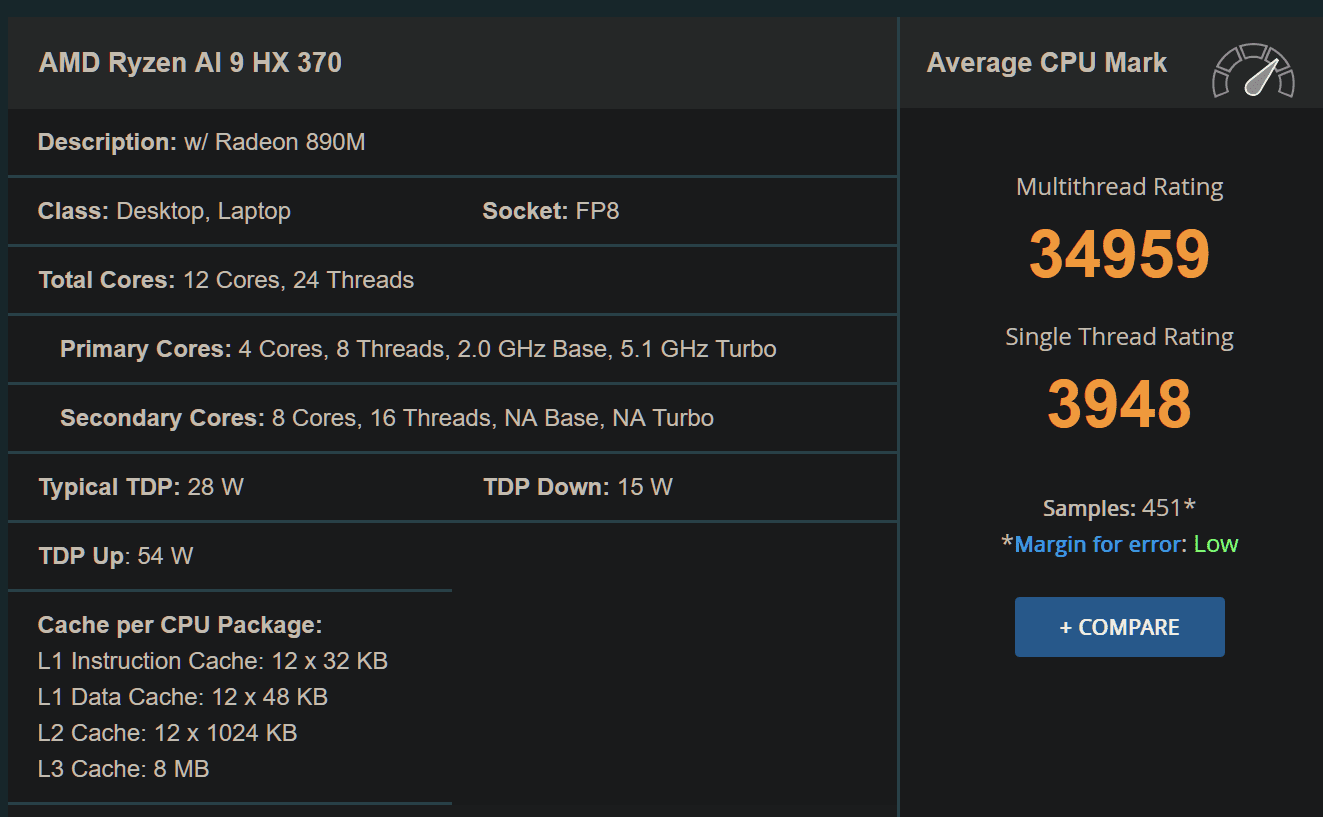Click the Primary Cores specification row
The height and width of the screenshot is (817, 1323).
452,349
